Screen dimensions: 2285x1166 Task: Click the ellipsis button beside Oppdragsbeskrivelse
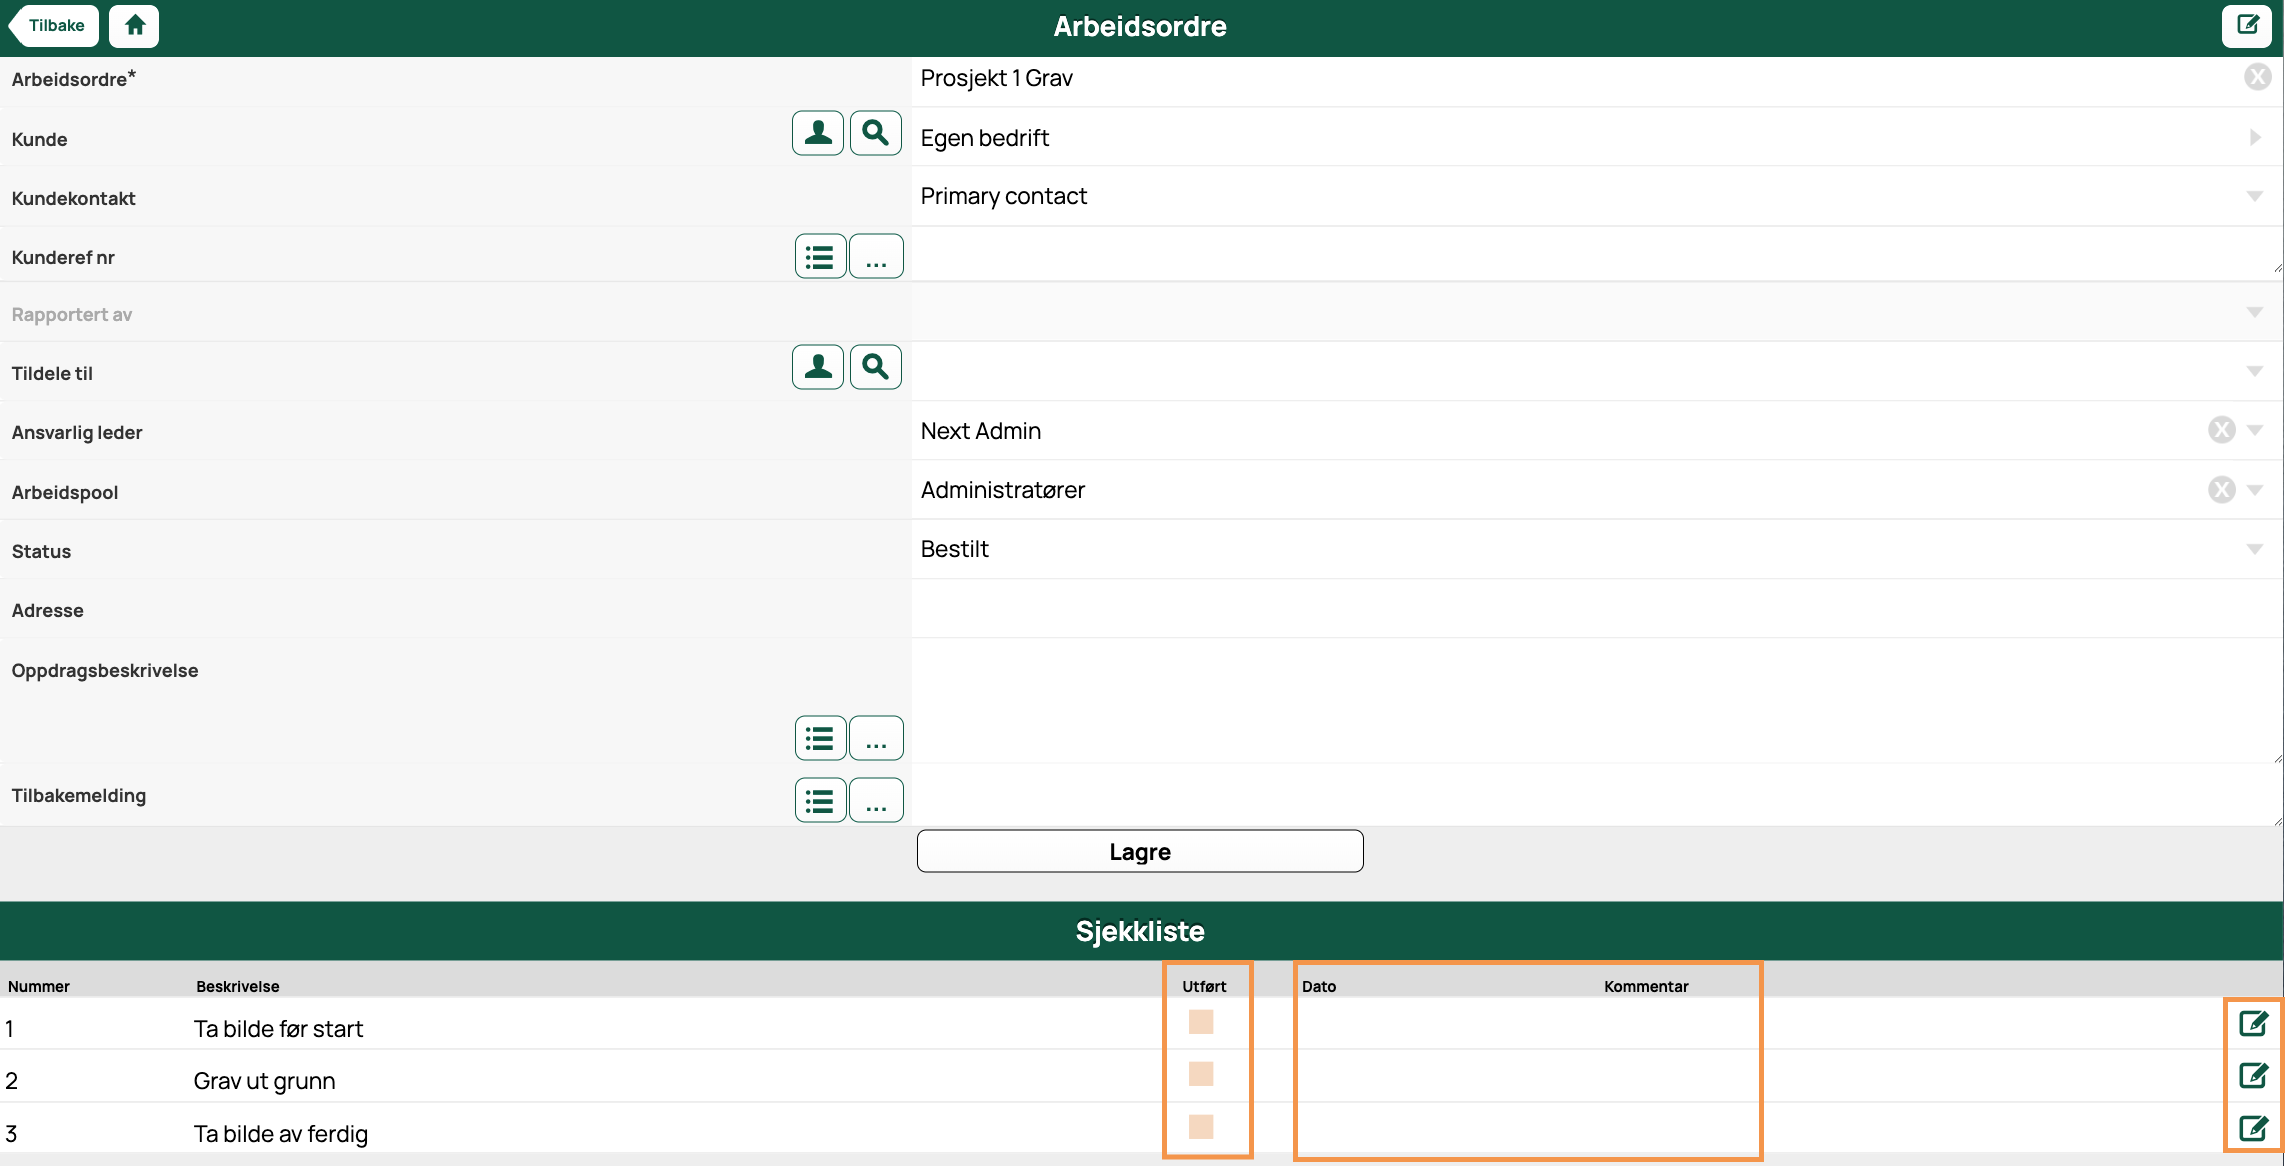coord(876,739)
